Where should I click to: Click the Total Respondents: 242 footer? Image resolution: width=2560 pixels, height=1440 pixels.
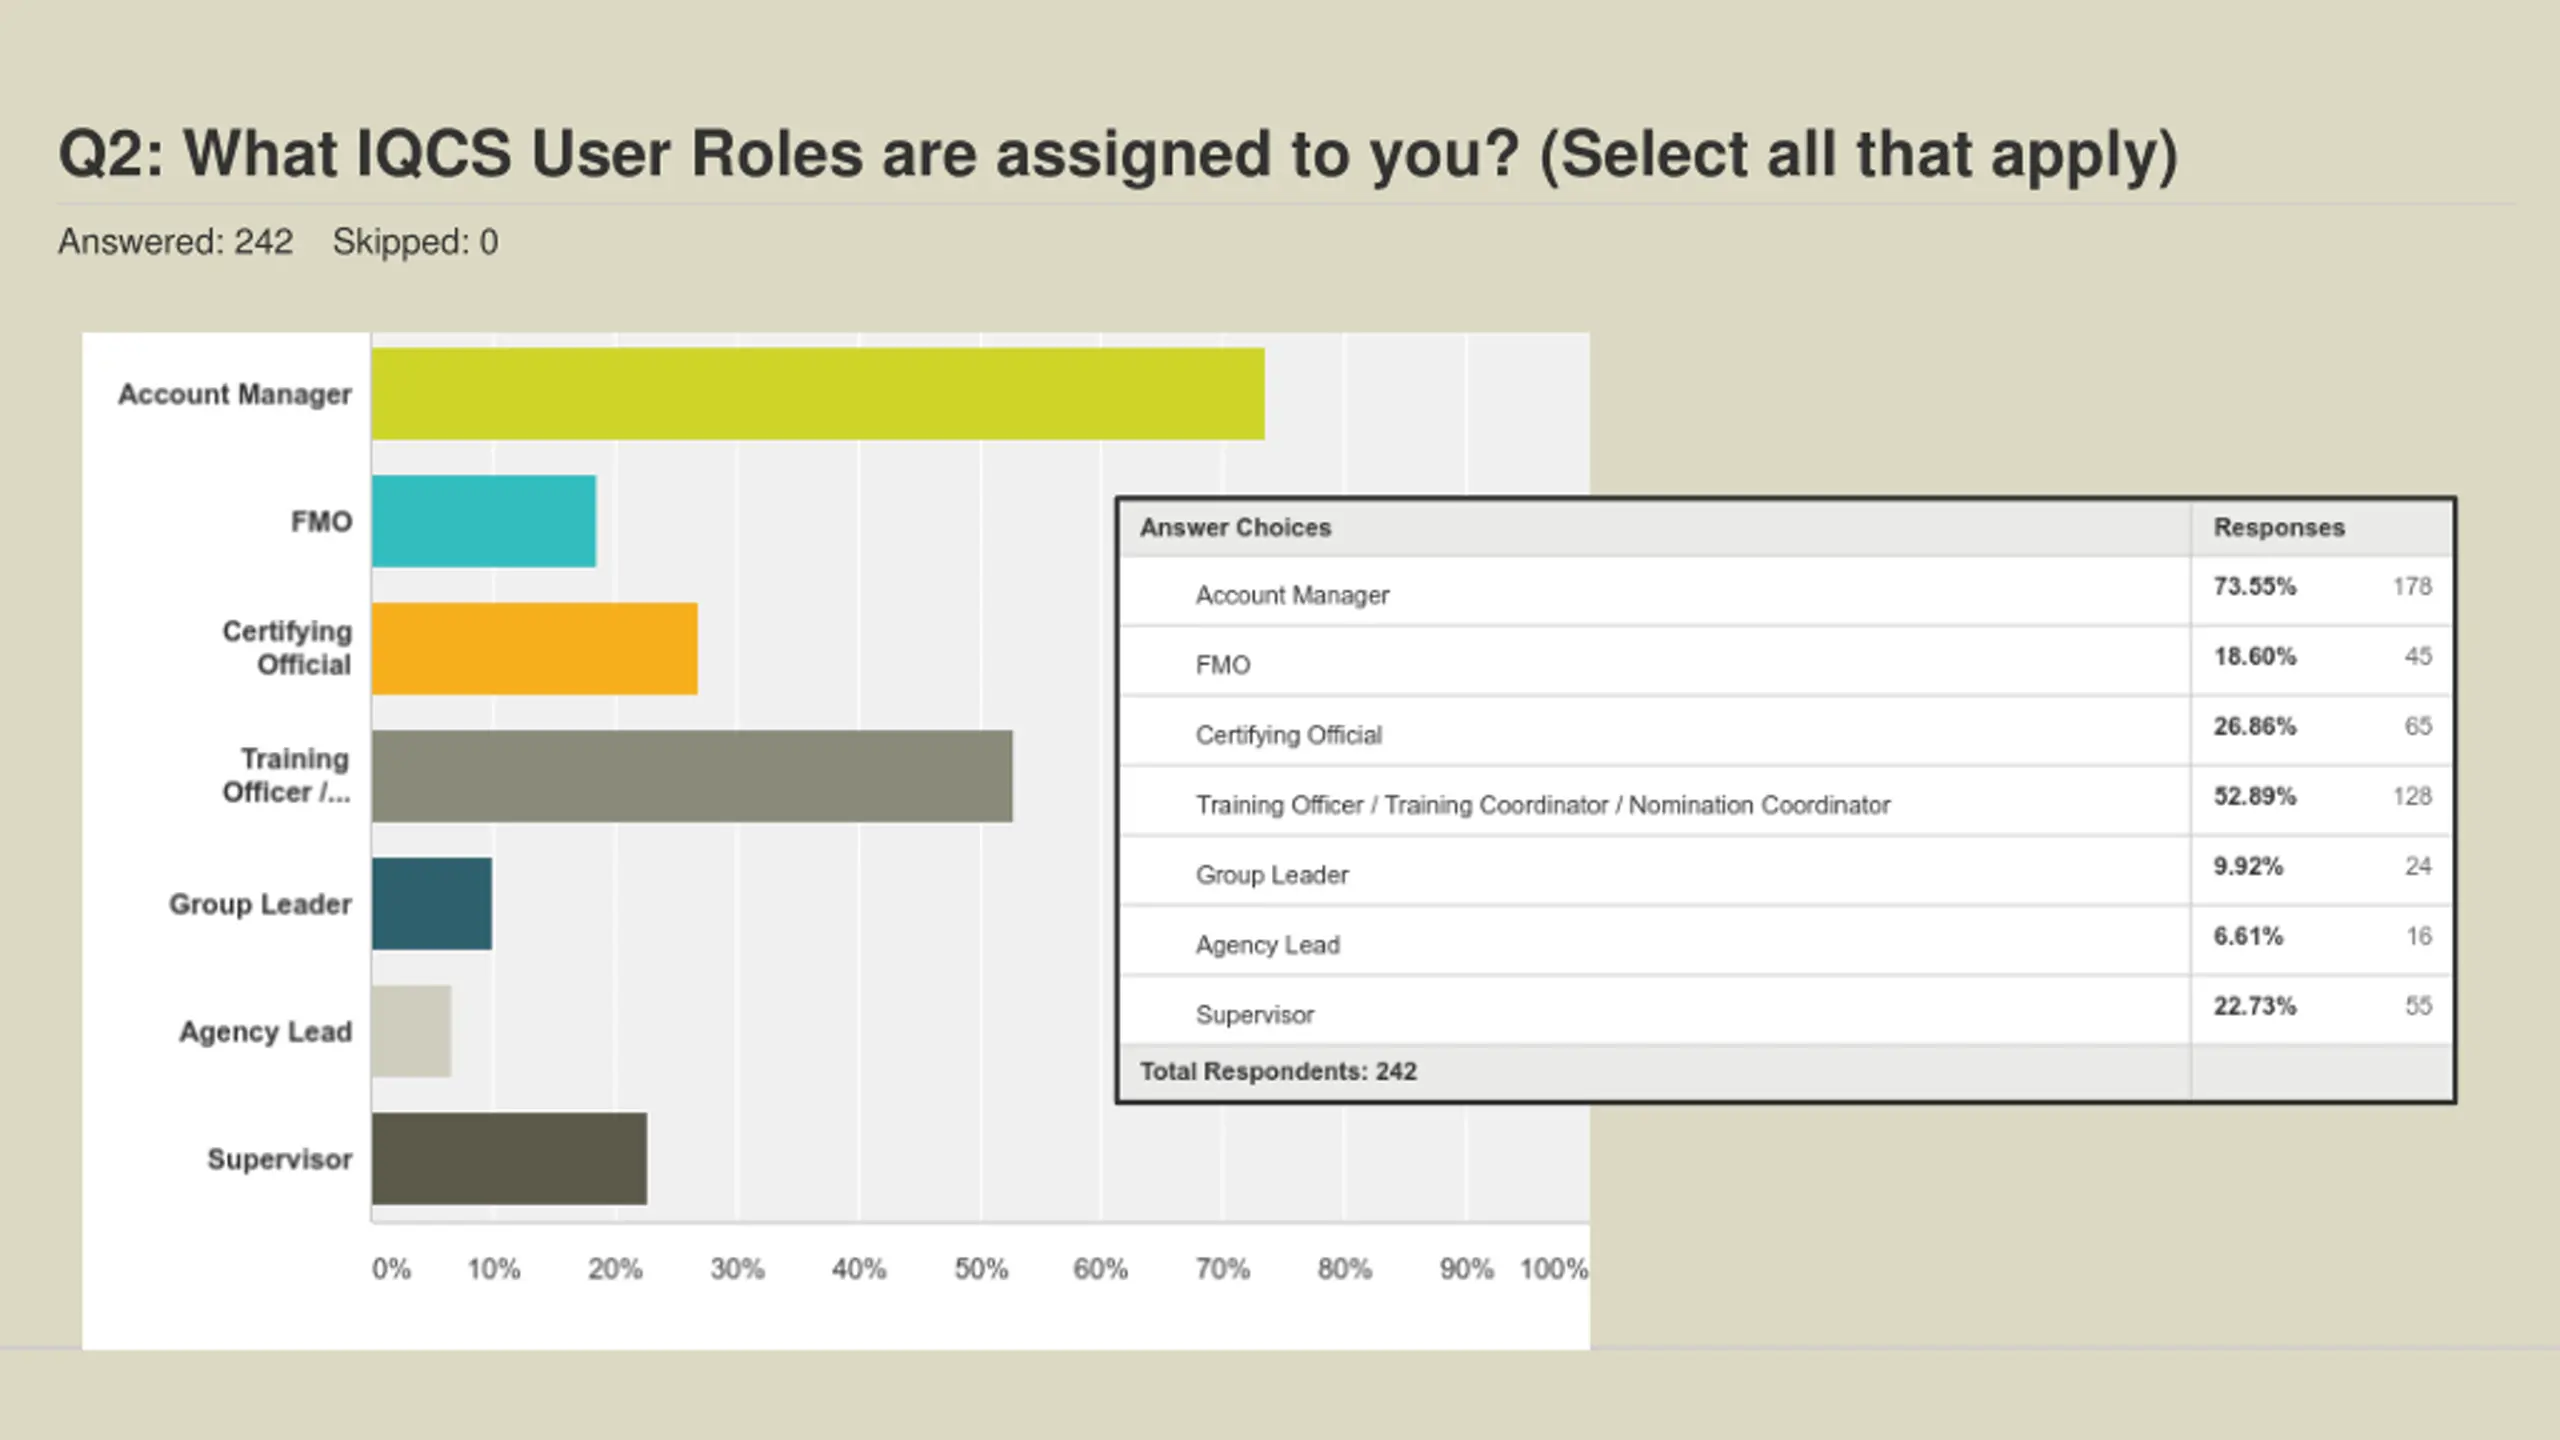(x=1278, y=1071)
